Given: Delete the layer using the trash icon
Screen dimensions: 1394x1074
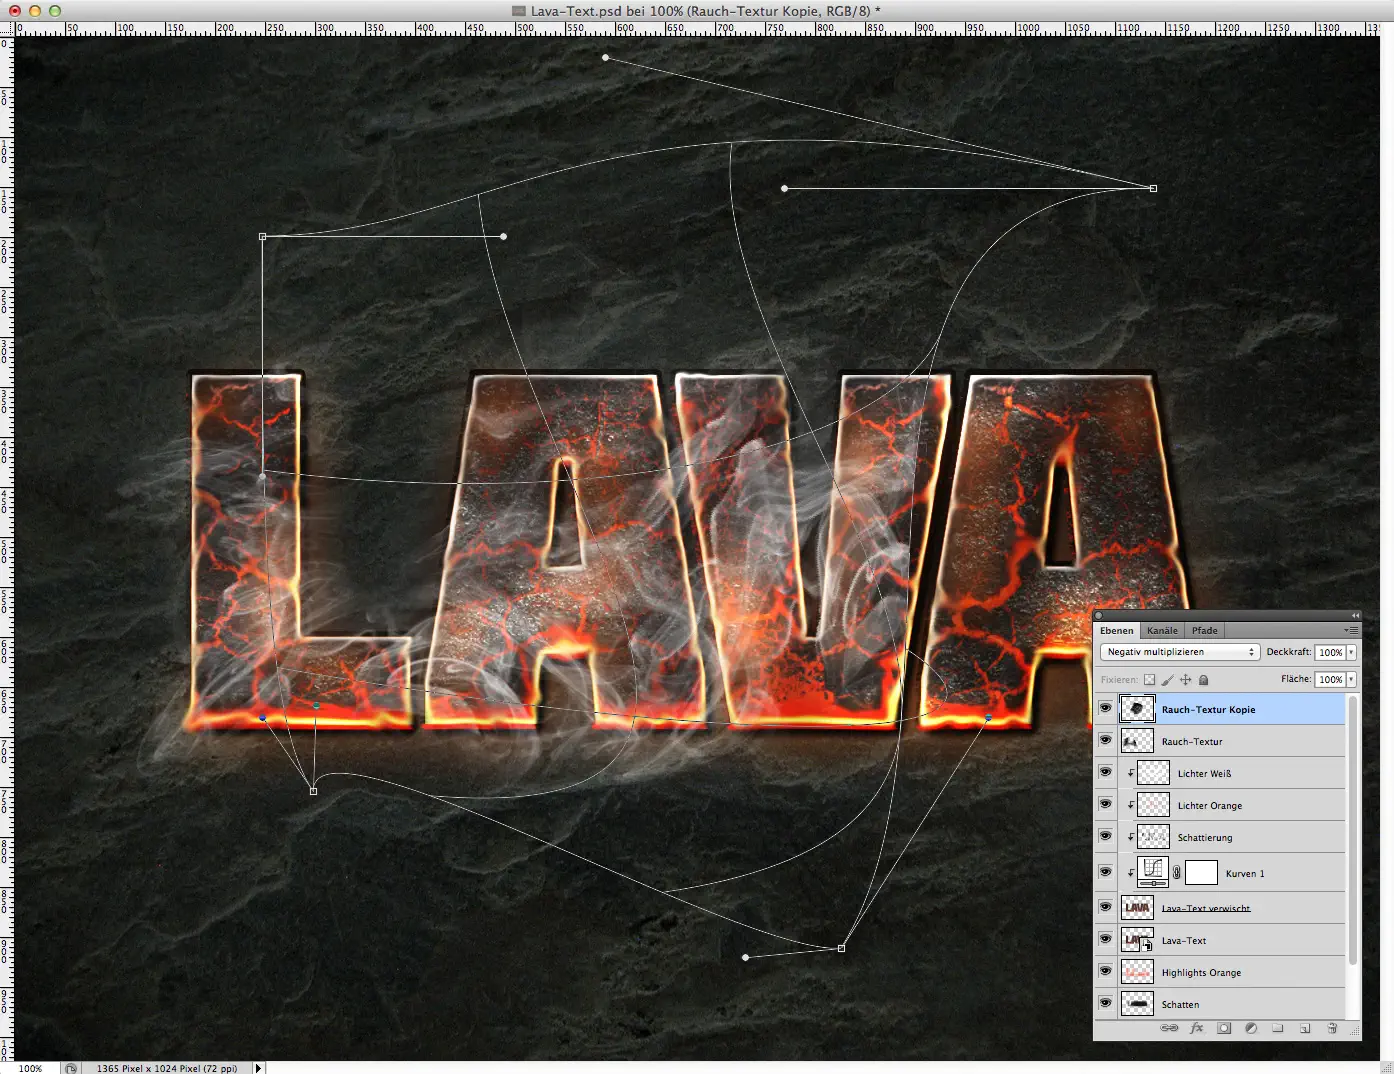Looking at the screenshot, I should pyautogui.click(x=1333, y=1028).
